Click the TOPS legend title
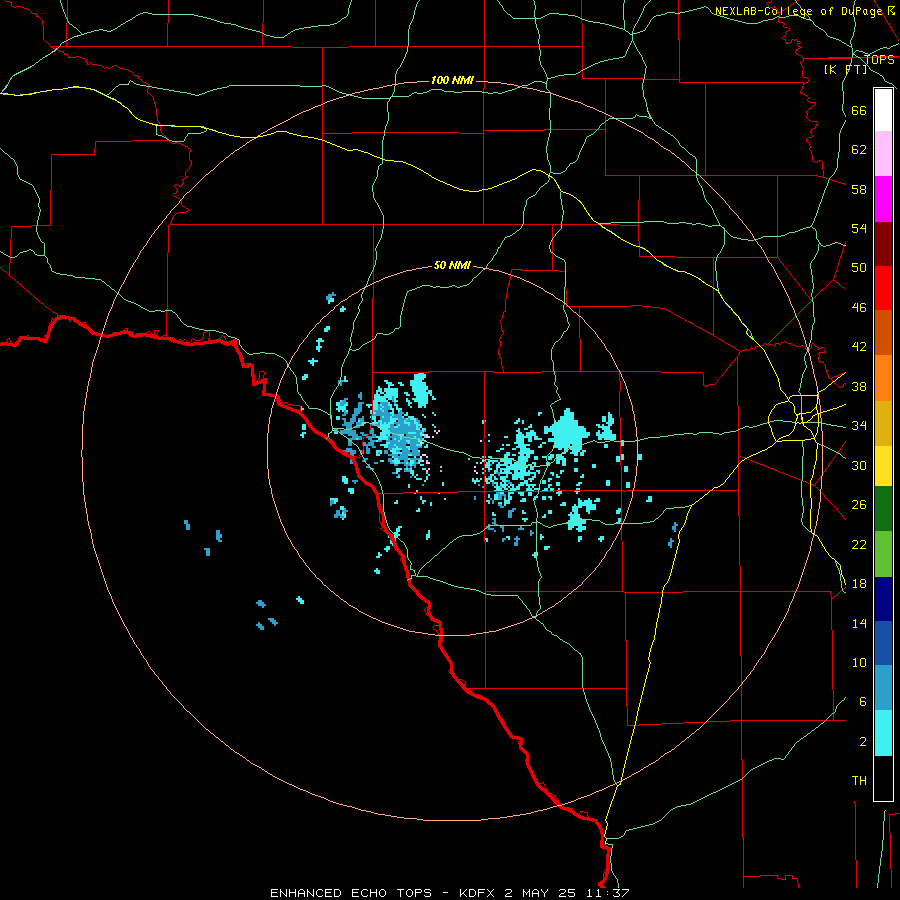This screenshot has height=900, width=900. pyautogui.click(x=879, y=59)
